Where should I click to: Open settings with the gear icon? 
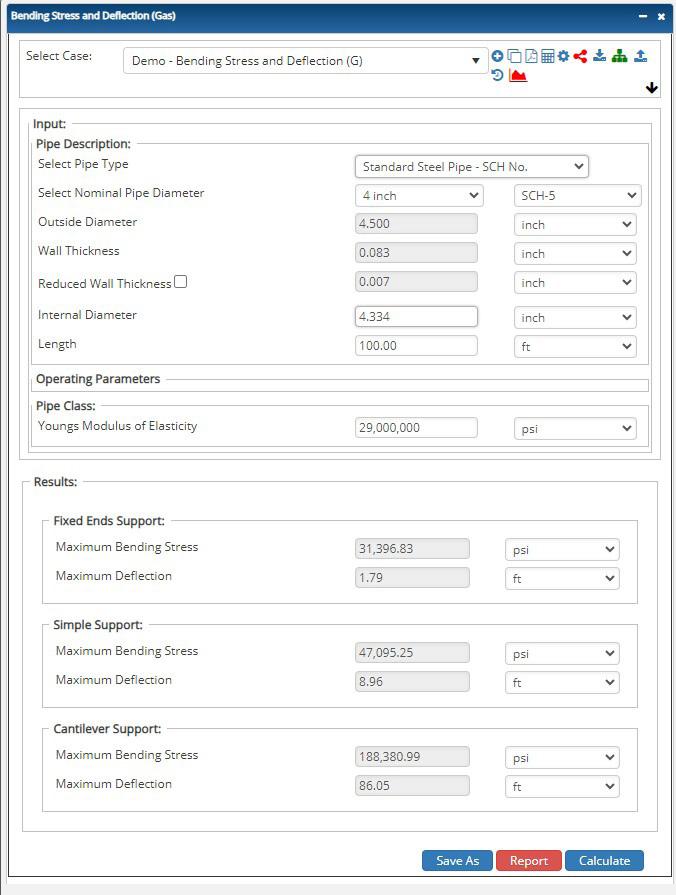click(564, 56)
